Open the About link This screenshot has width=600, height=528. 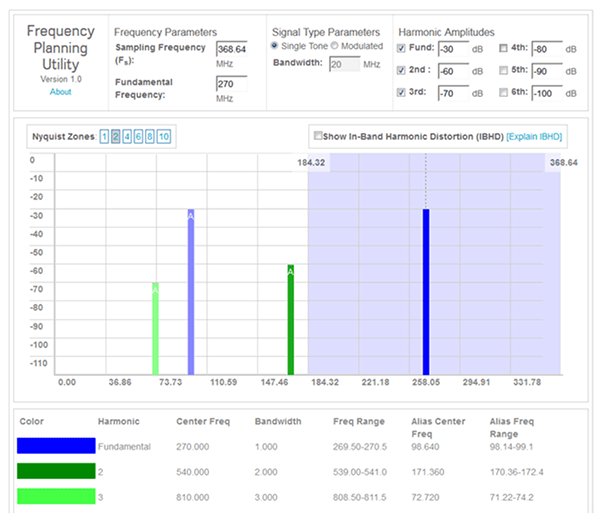[x=60, y=92]
